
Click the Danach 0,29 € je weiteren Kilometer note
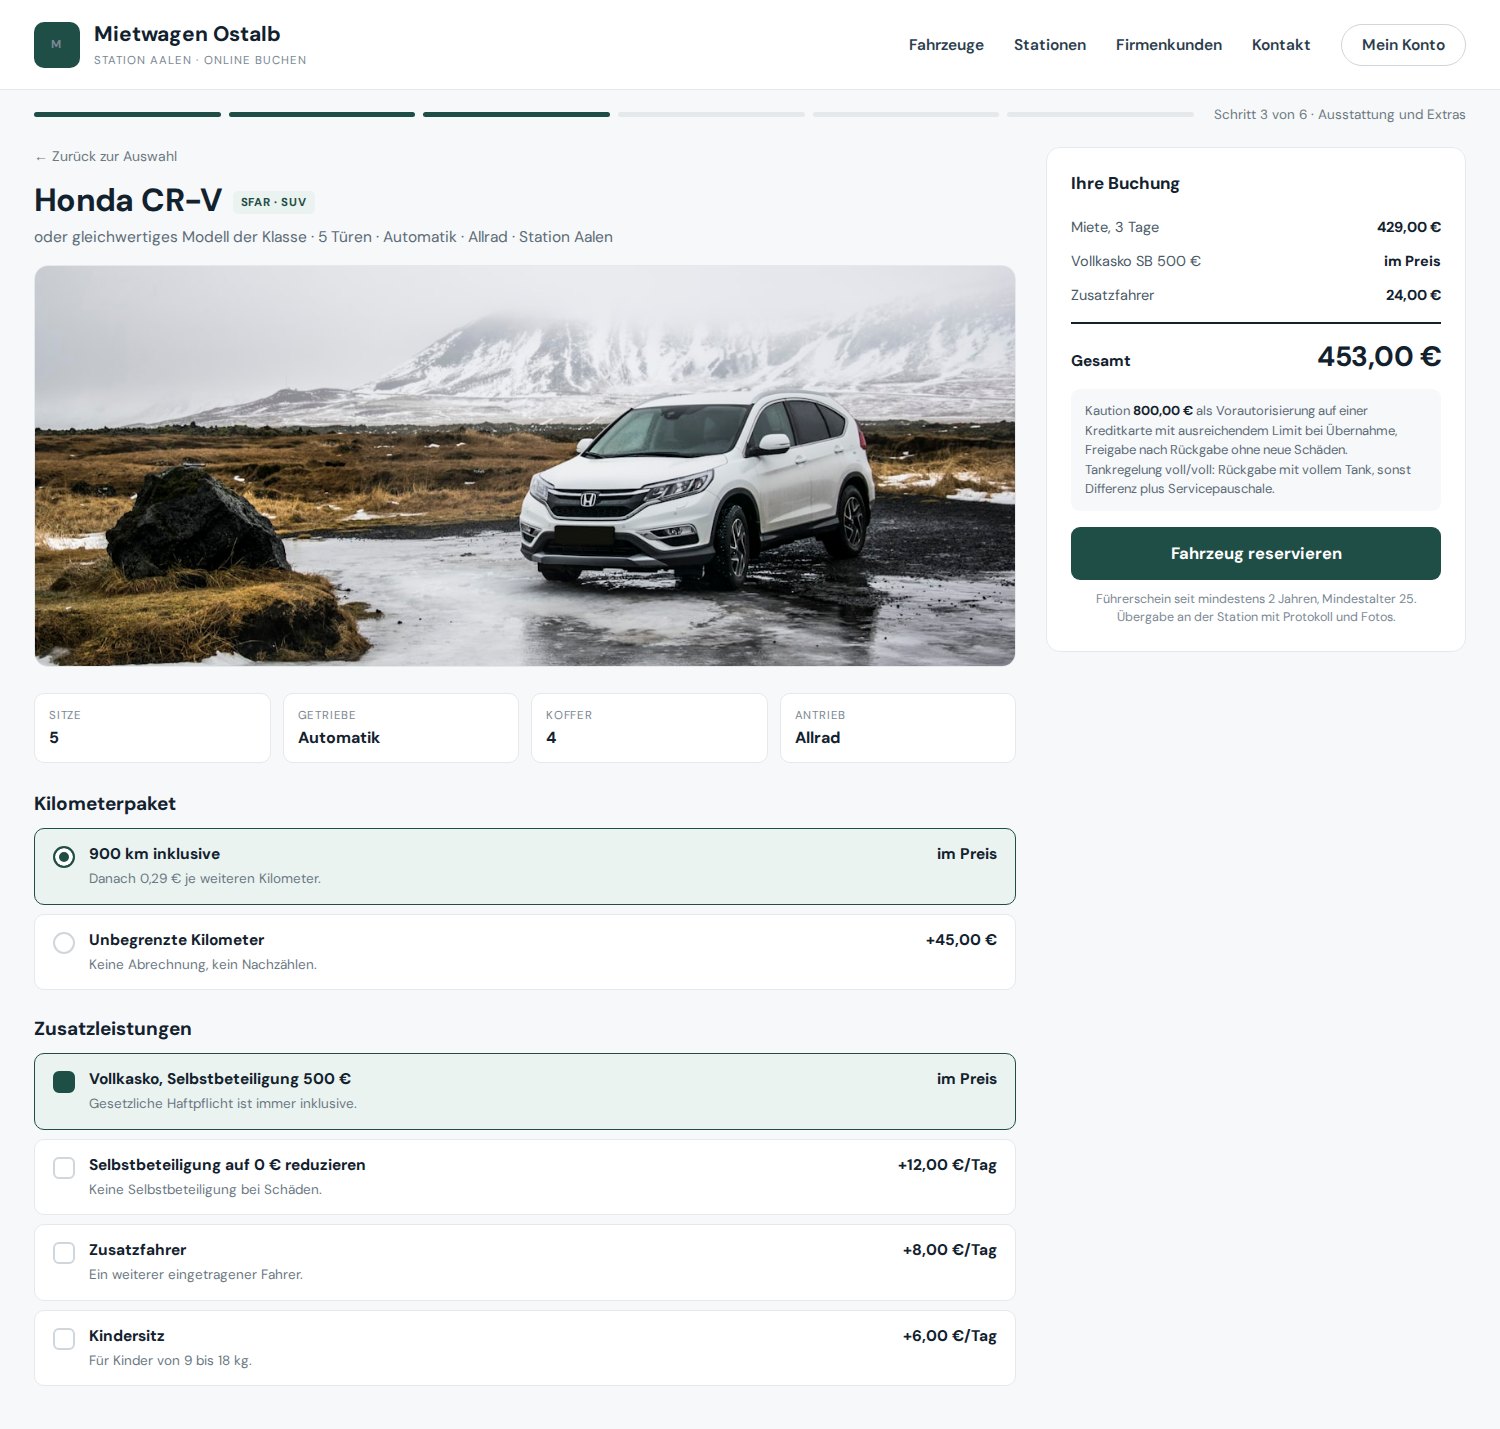205,879
